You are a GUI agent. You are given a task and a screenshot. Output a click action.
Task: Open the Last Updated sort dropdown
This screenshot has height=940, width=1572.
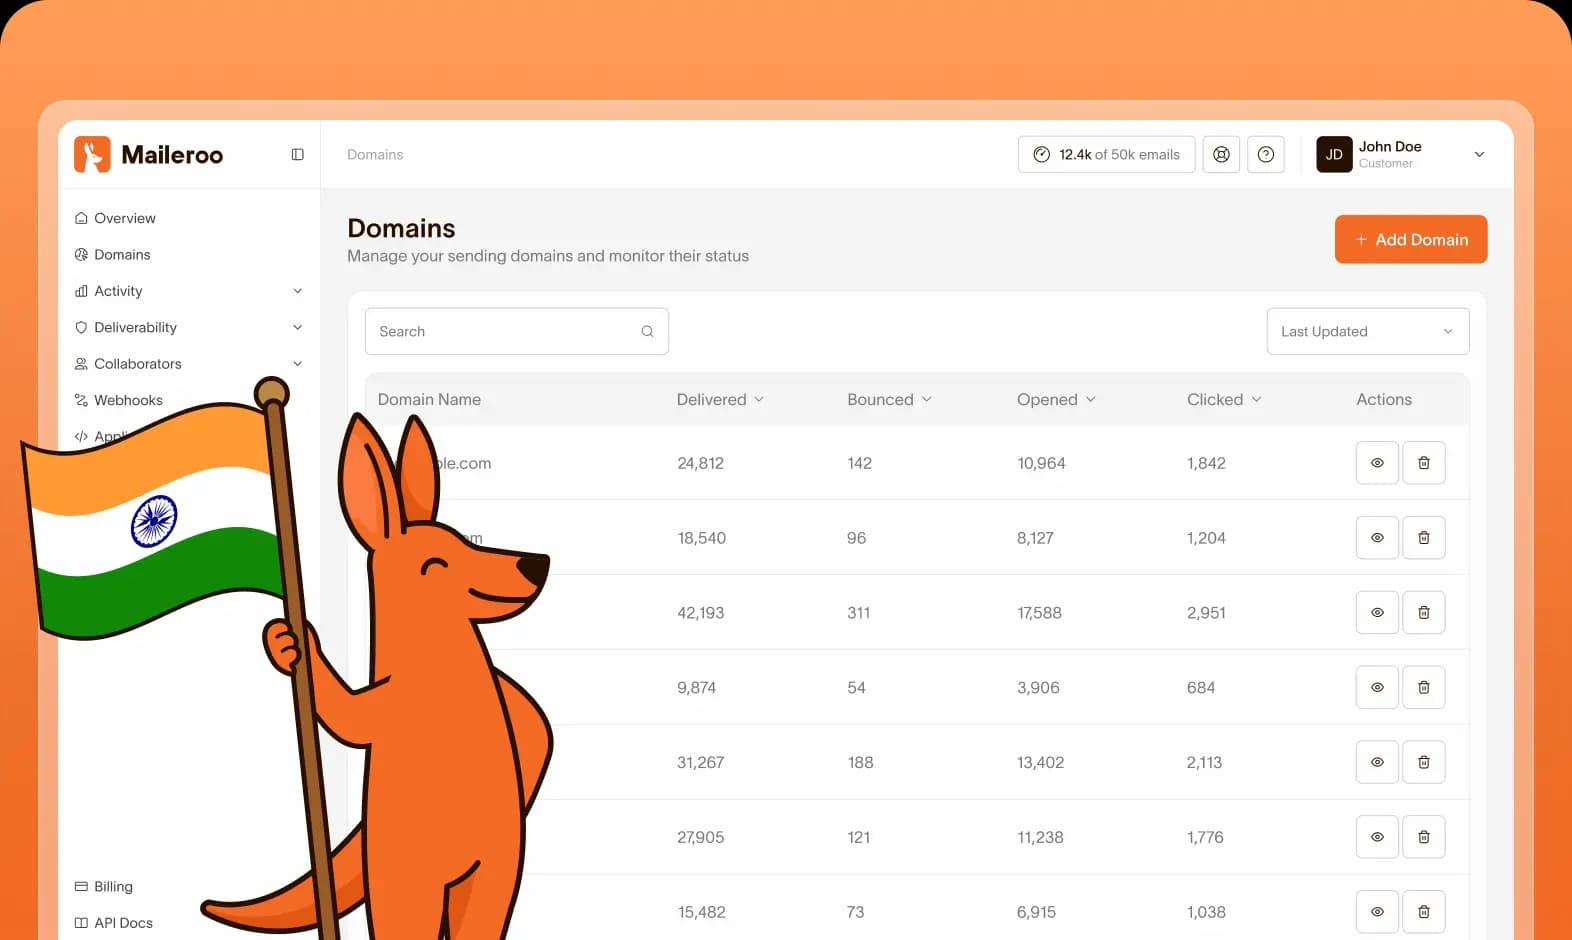click(x=1368, y=331)
